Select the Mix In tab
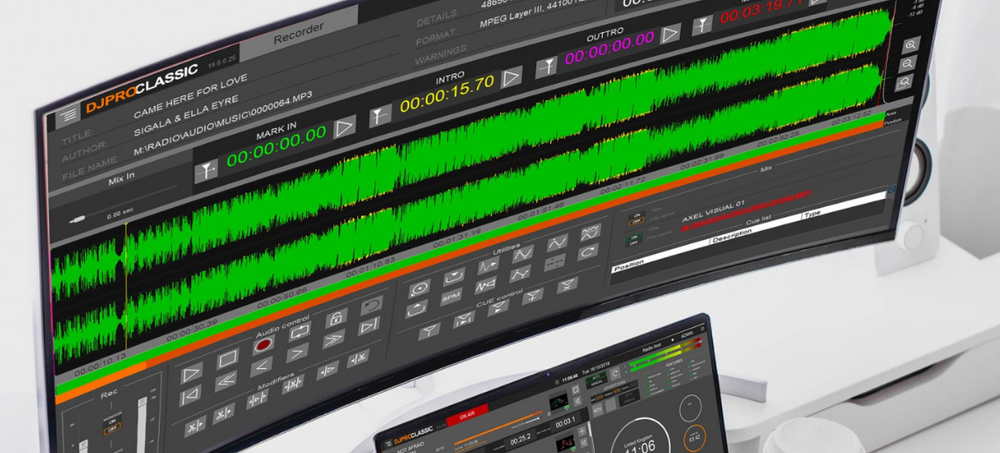The height and width of the screenshot is (453, 1000). point(121,180)
